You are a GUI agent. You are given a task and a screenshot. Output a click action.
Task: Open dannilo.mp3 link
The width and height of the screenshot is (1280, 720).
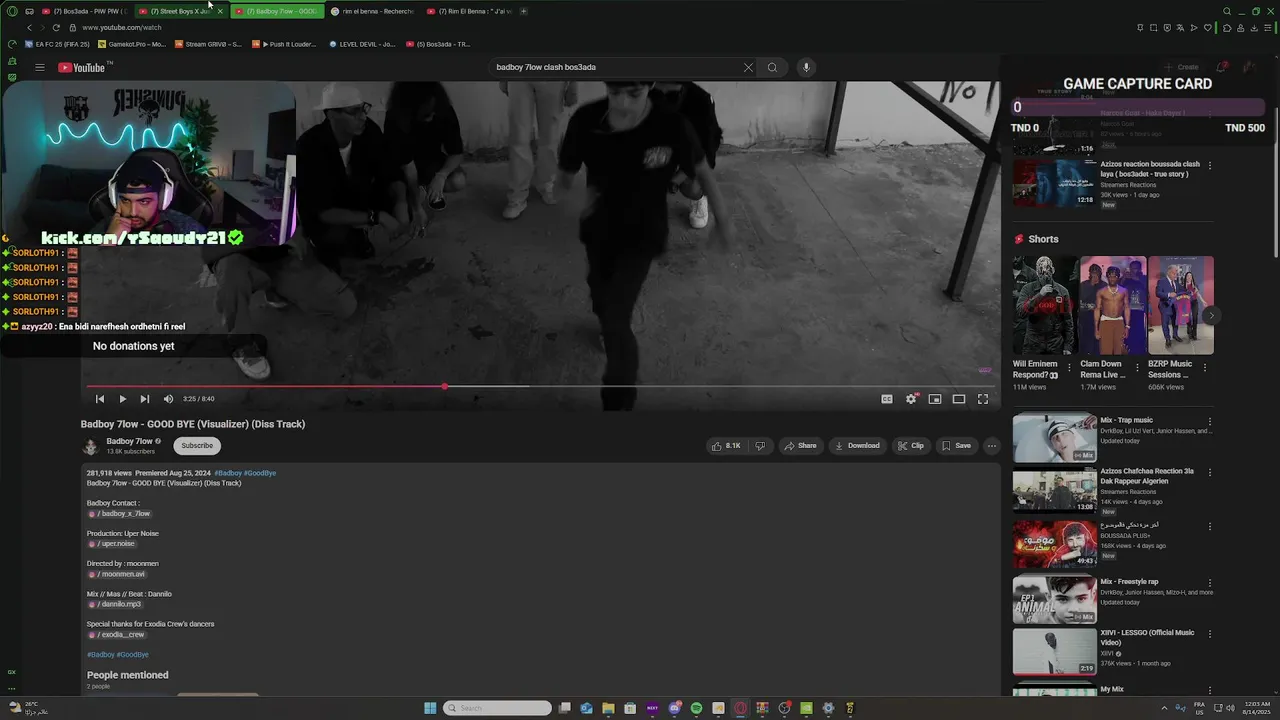(116, 604)
